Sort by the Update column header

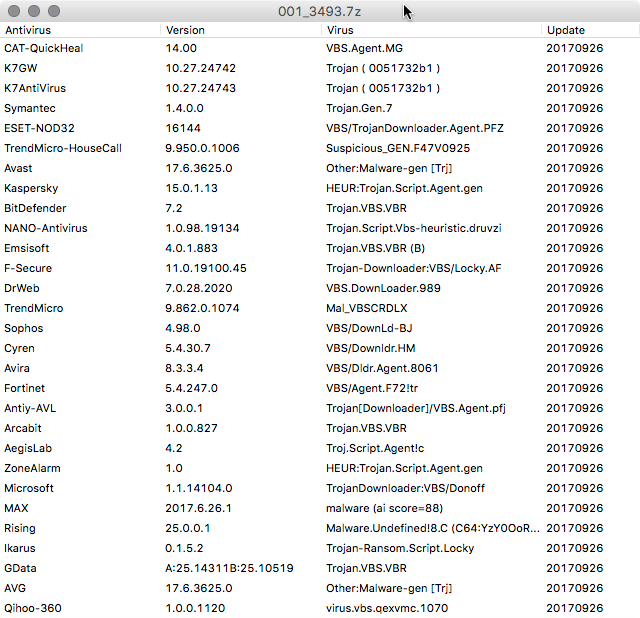[x=590, y=30]
